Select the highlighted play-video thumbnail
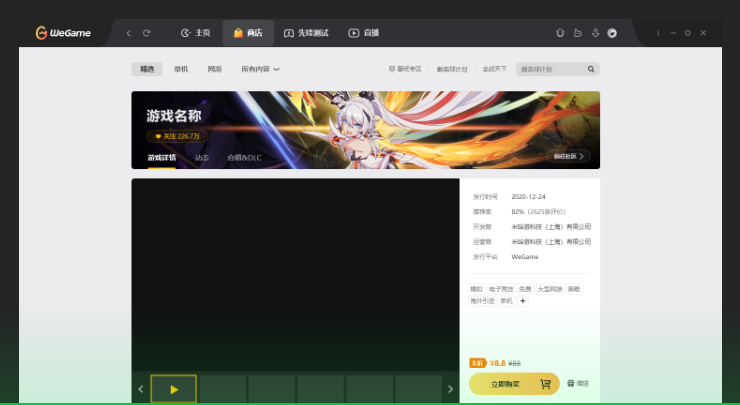This screenshot has height=405, width=740. (174, 389)
